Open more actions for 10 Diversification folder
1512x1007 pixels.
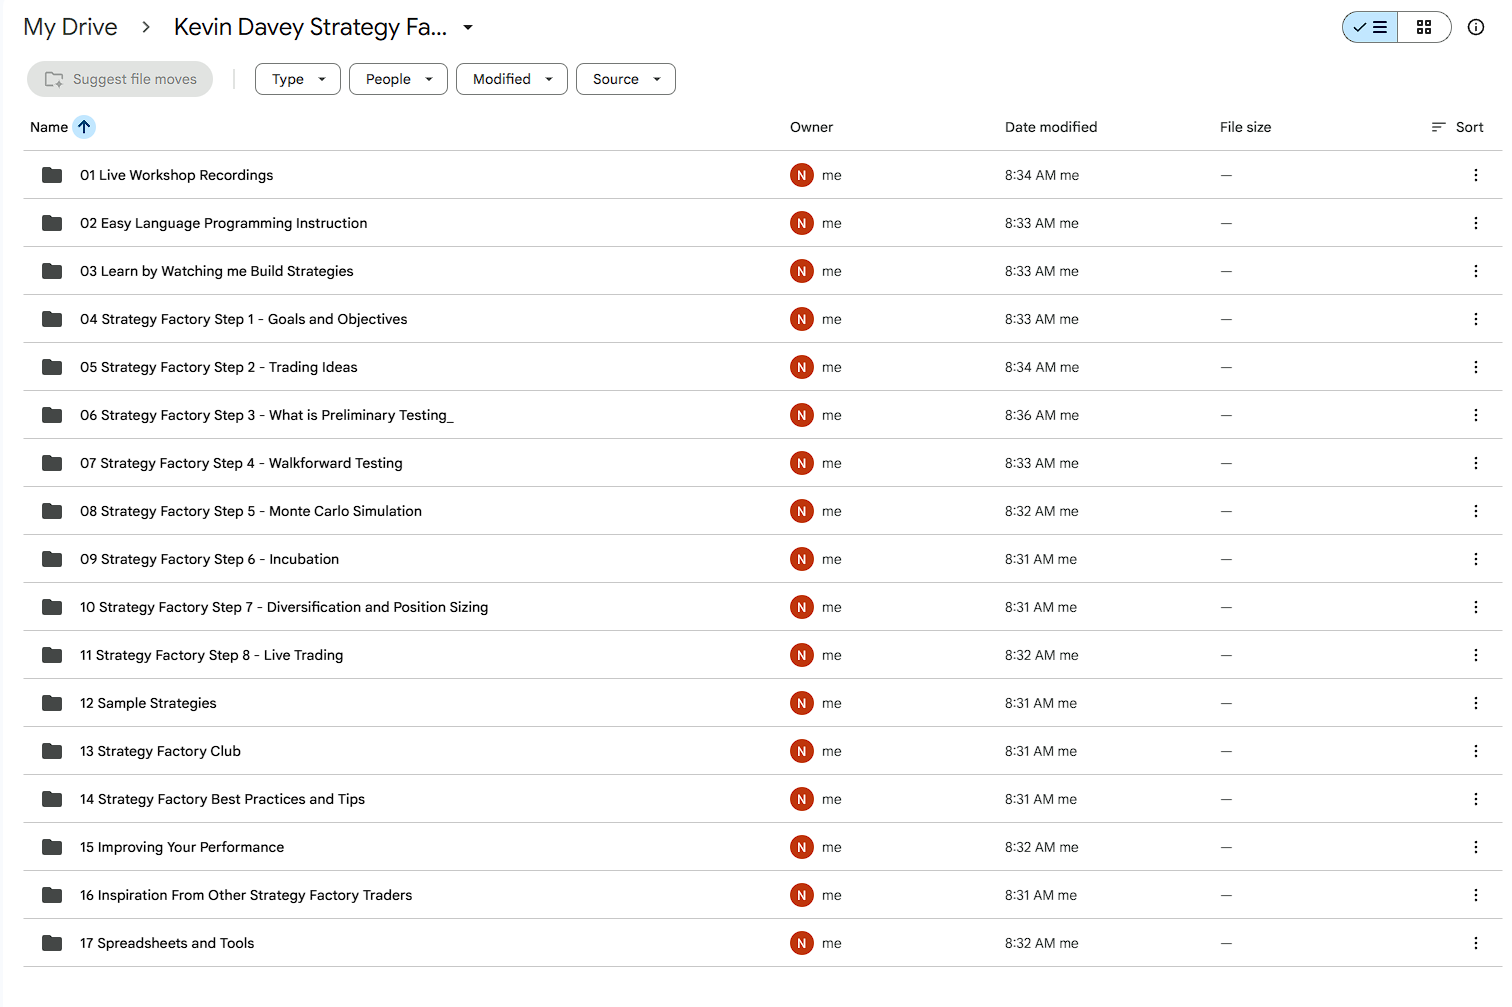pyautogui.click(x=1475, y=607)
